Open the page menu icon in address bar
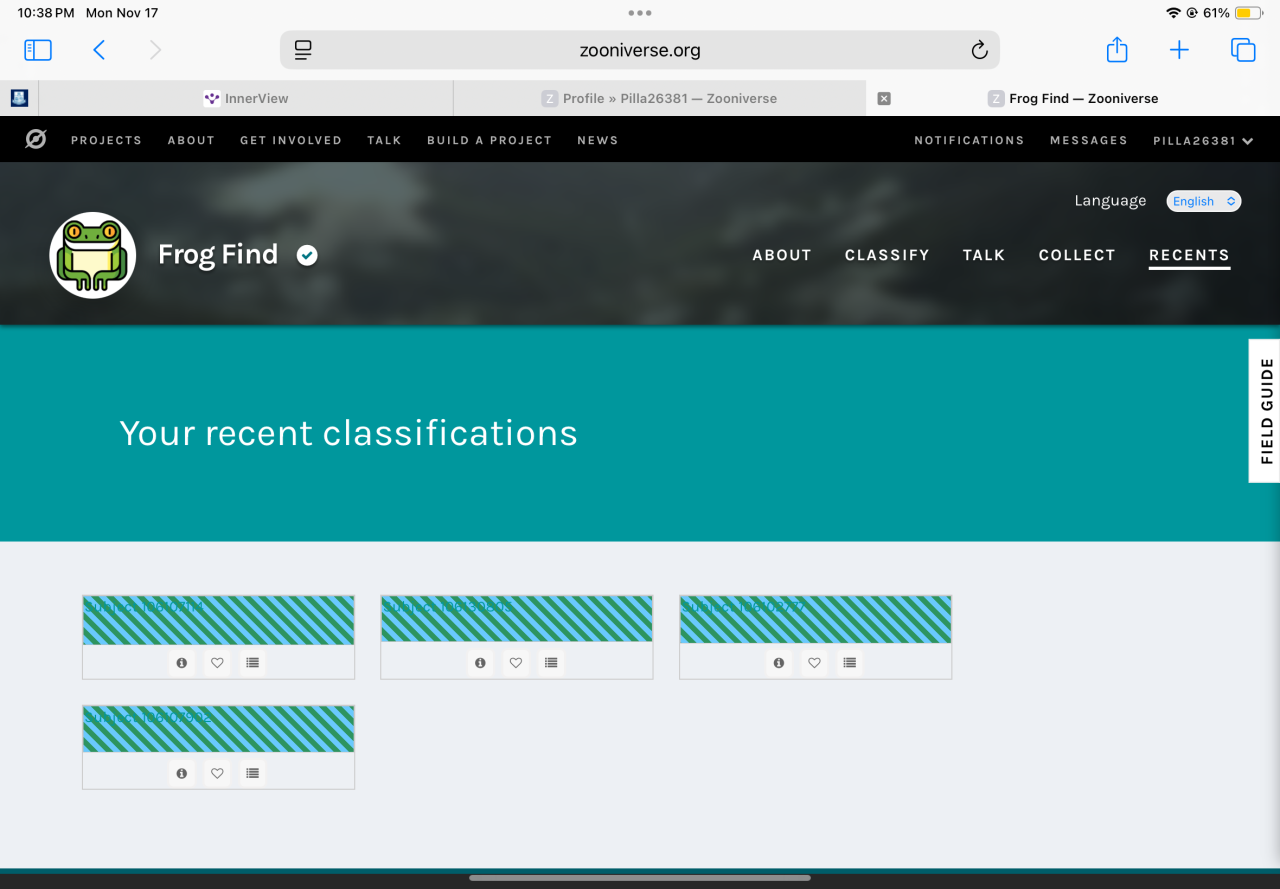Screen dimensions: 1280x889 304,50
